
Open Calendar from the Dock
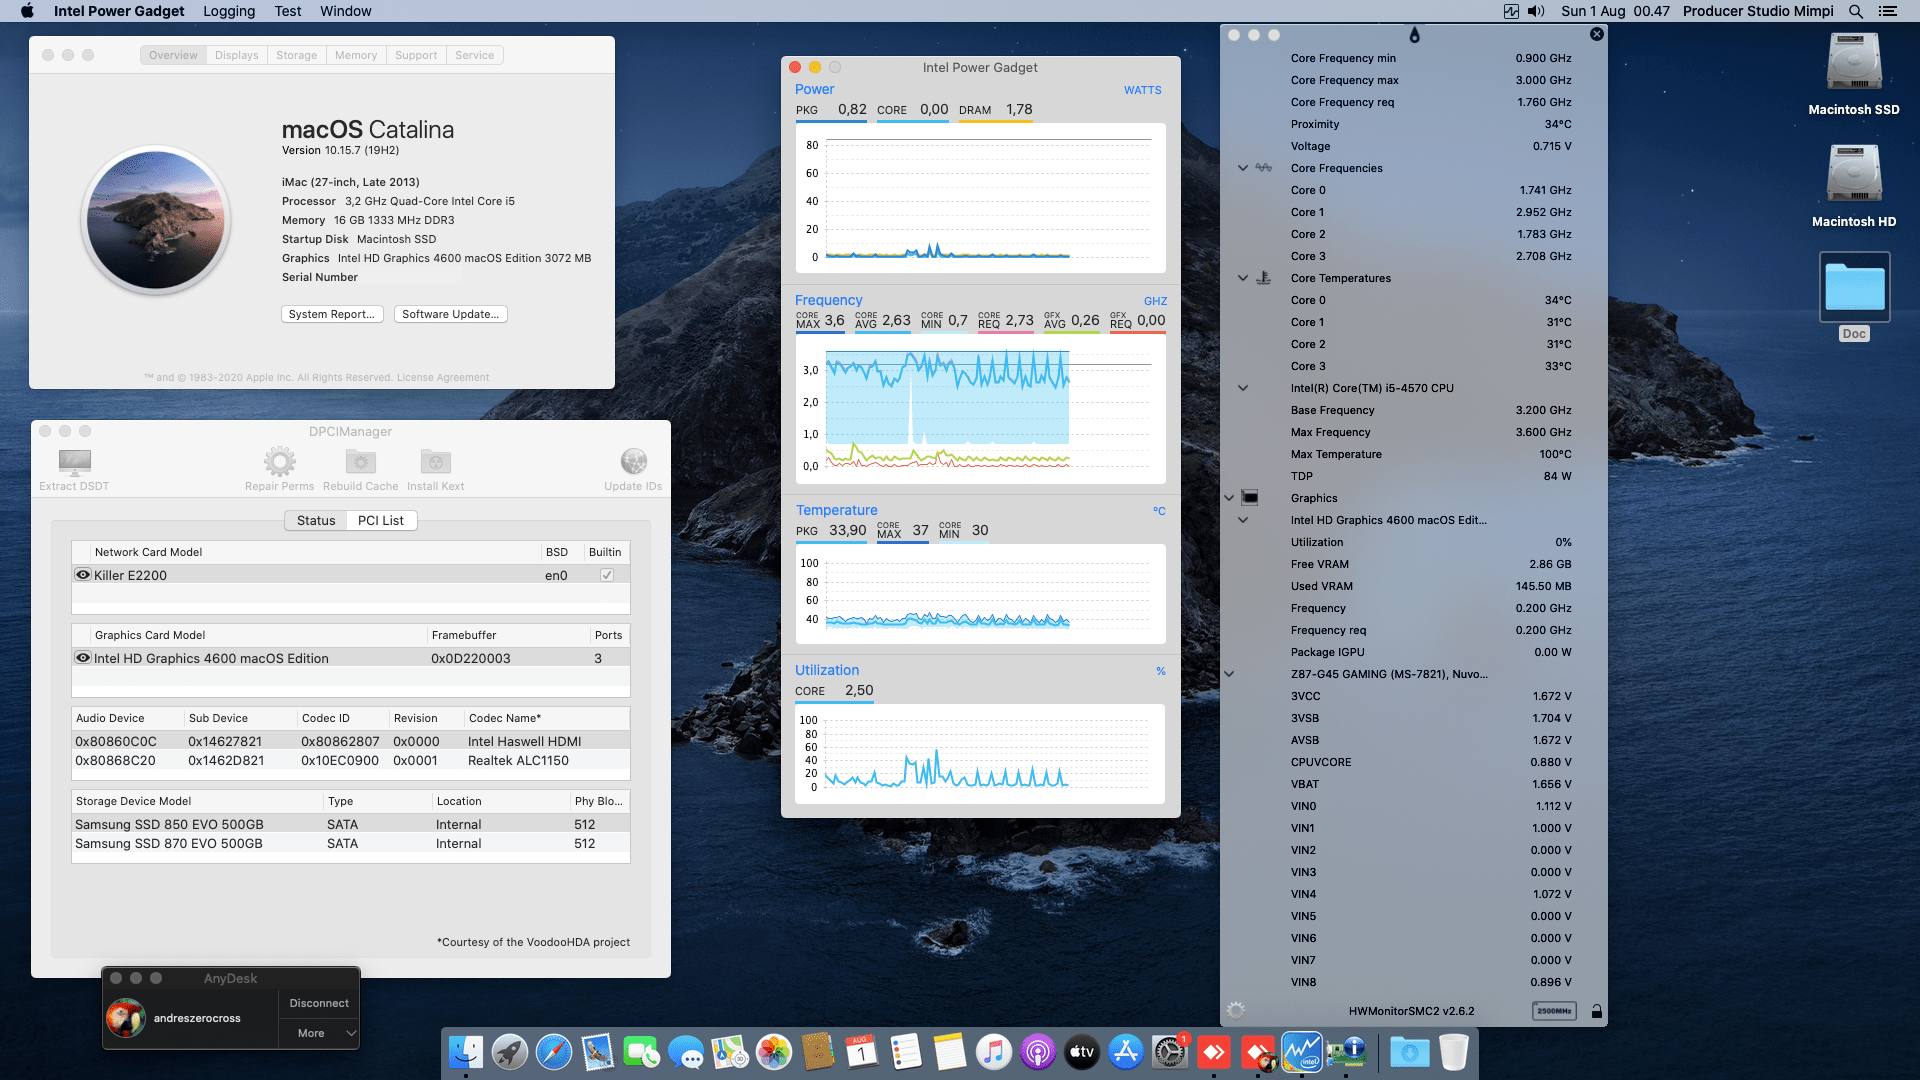pos(862,1052)
